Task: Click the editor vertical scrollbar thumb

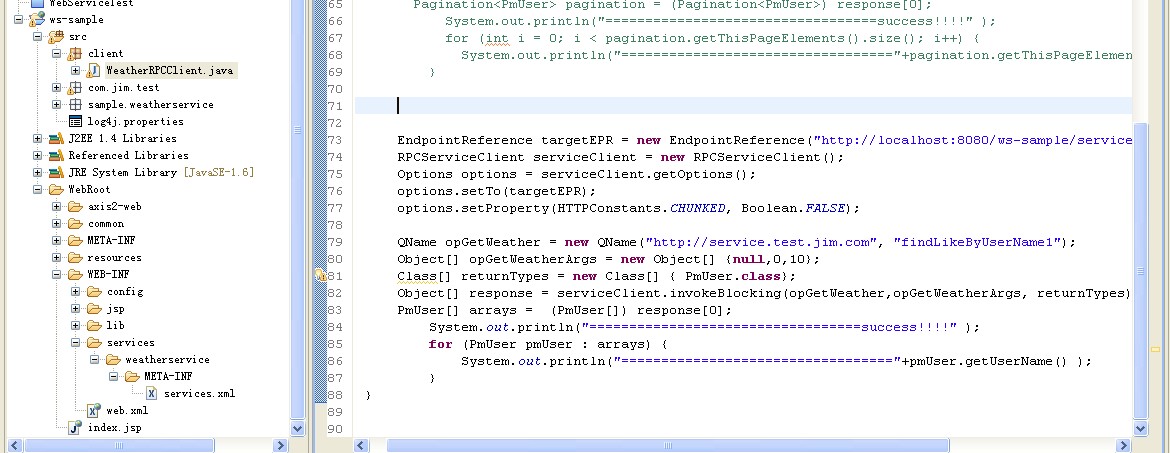Action: (x=1140, y=271)
